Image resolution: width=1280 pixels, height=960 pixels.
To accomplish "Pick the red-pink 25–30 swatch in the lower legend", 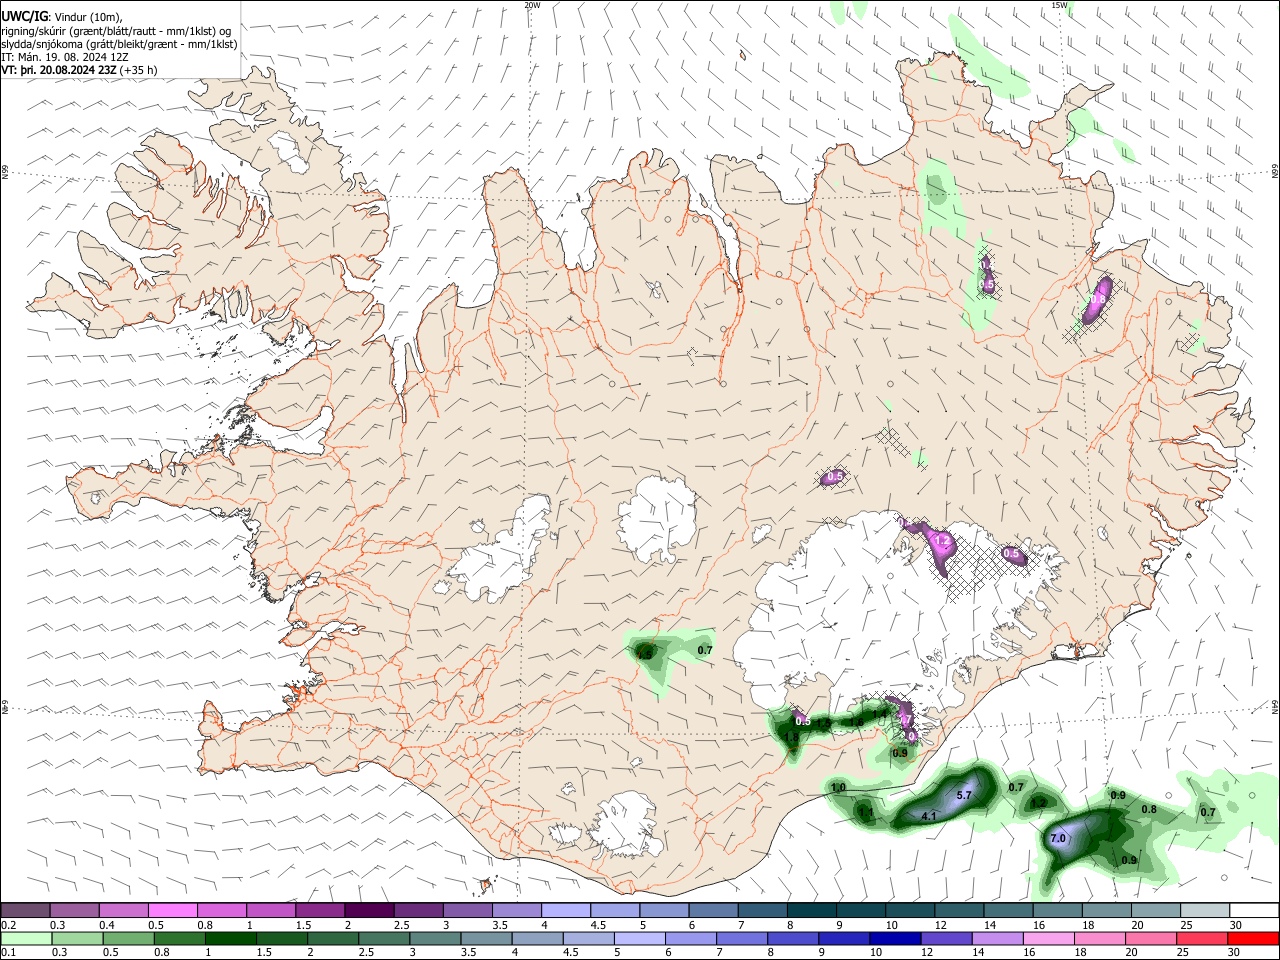I will [x=1202, y=938].
